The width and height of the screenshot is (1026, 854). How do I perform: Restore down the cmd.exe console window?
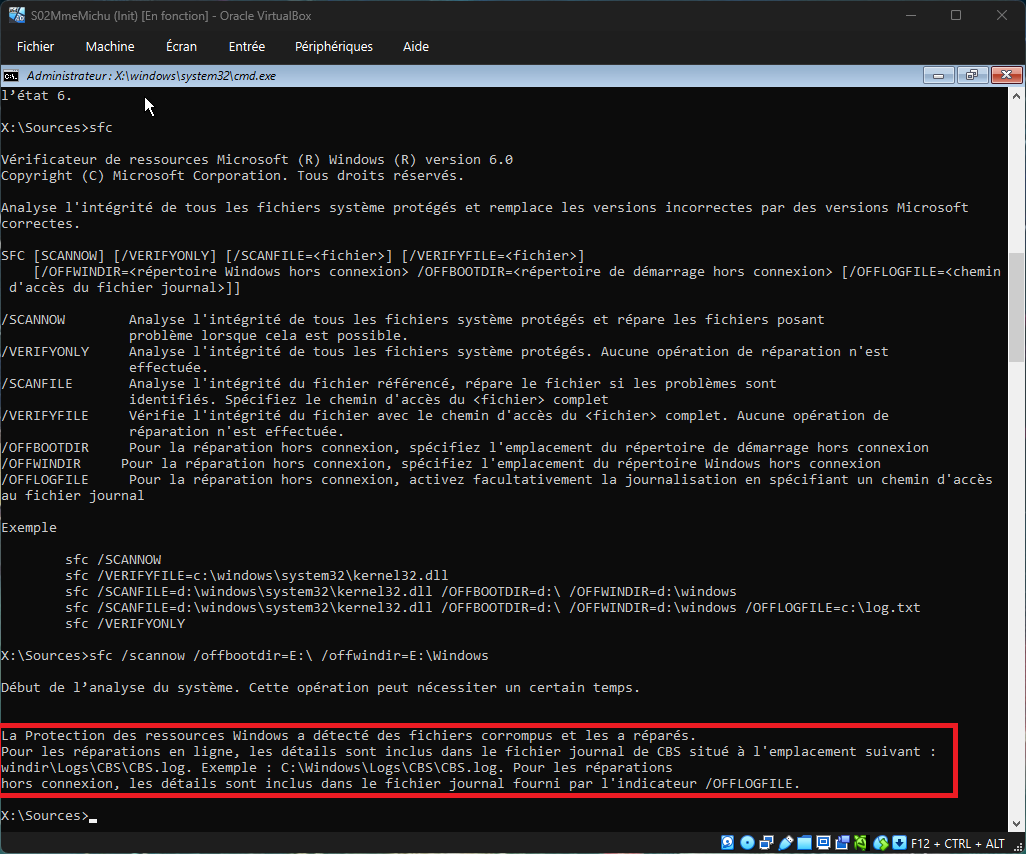pos(971,76)
